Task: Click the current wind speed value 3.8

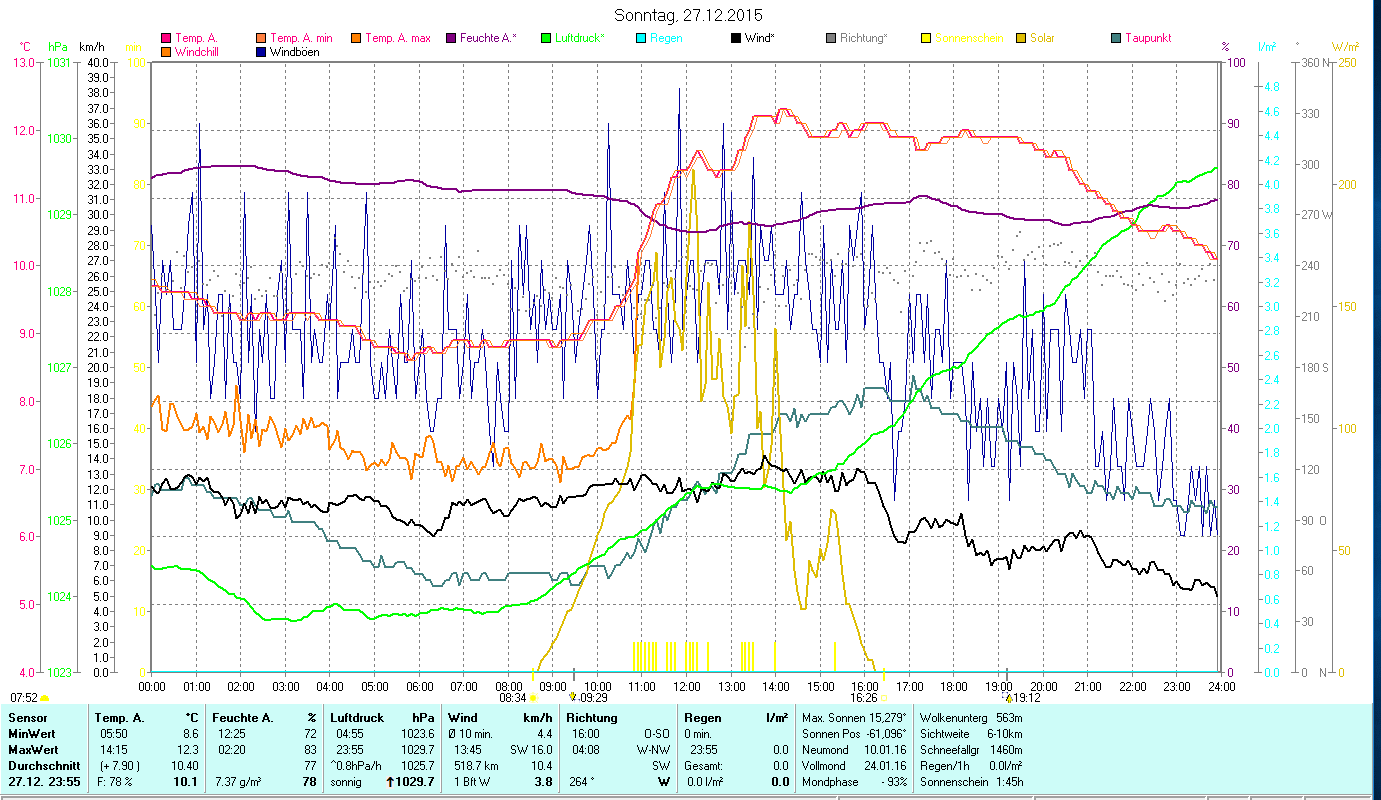Action: 543,782
